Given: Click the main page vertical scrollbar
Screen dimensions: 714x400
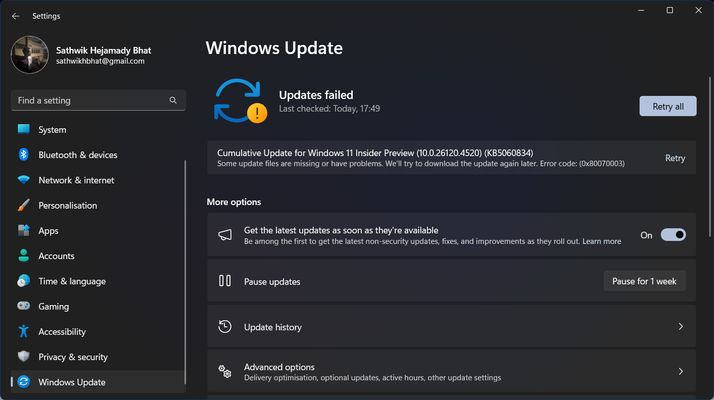Looking at the screenshot, I should [x=710, y=157].
